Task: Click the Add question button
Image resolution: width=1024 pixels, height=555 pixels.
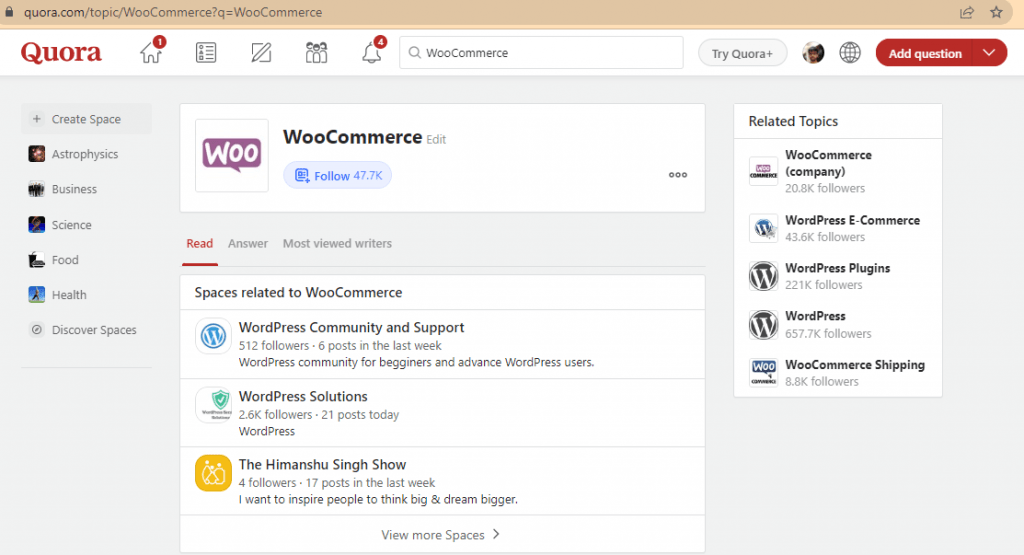Action: 925,53
